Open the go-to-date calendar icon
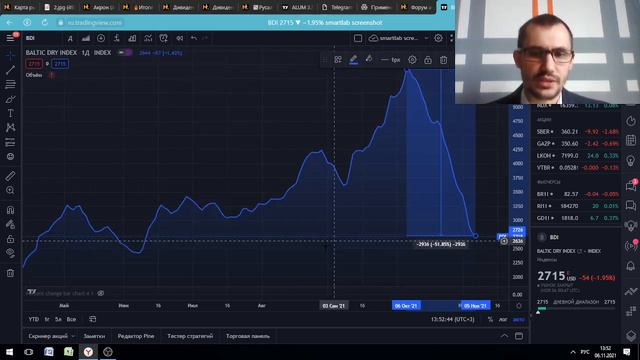This screenshot has height=360, width=640. coord(93,319)
